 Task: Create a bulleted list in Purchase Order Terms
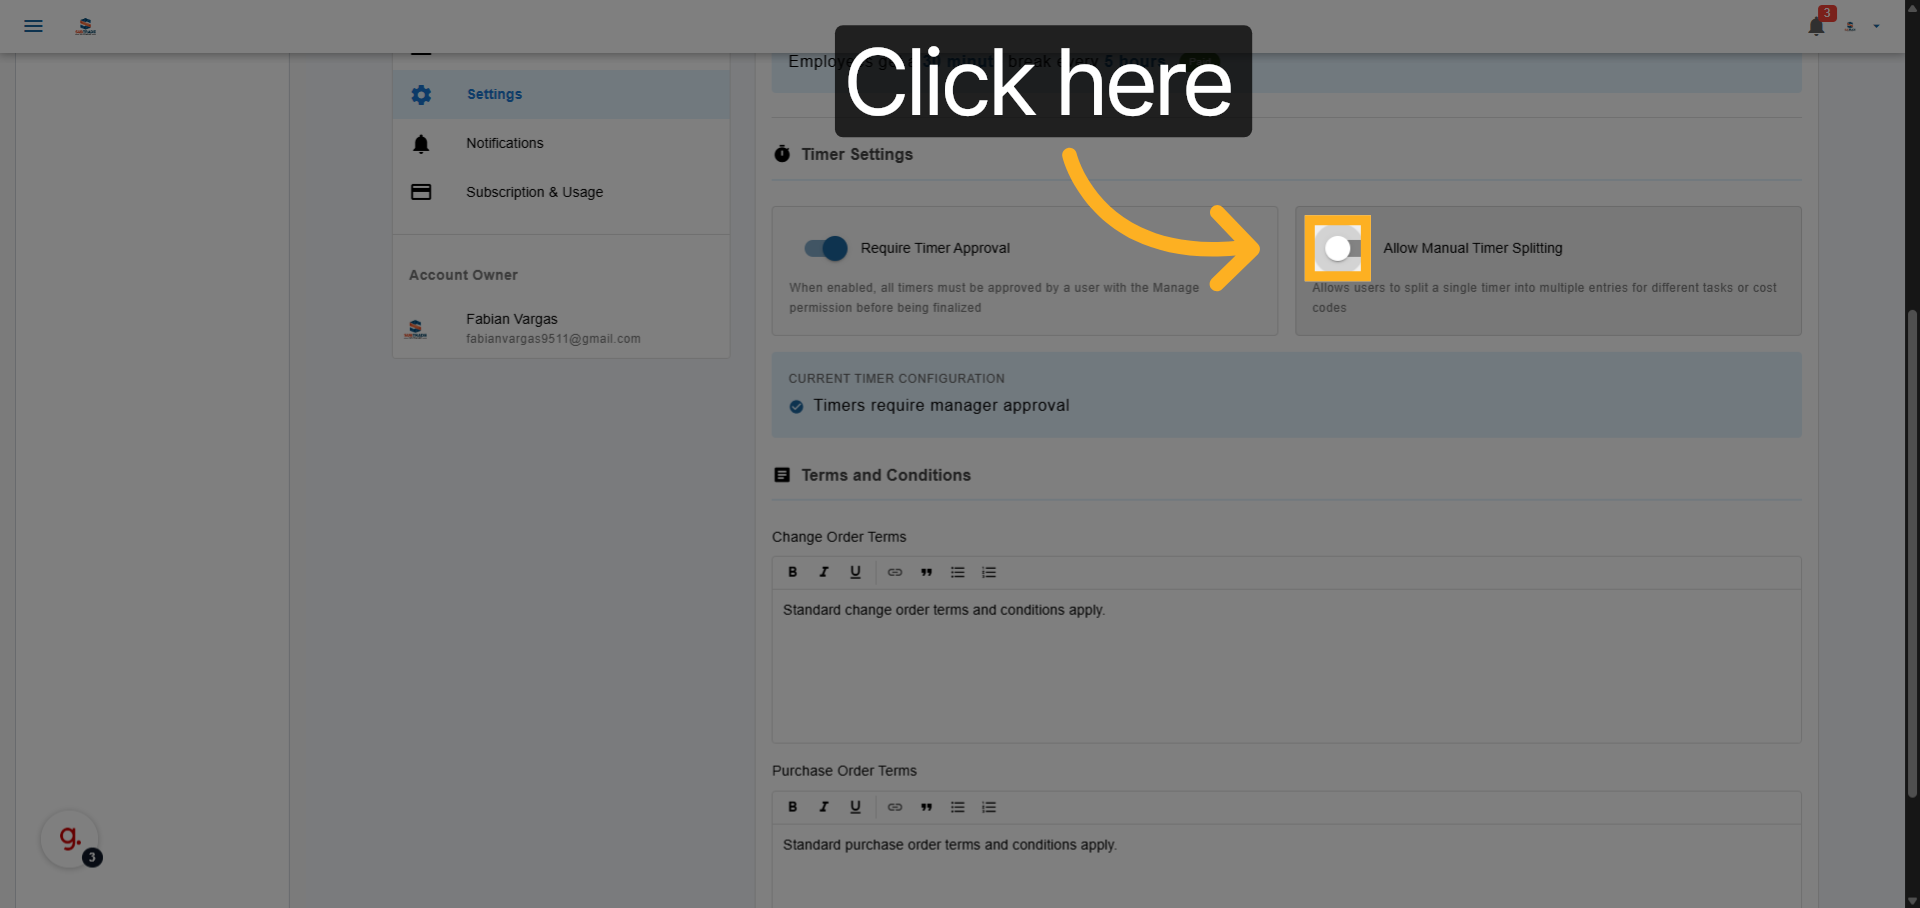click(958, 807)
